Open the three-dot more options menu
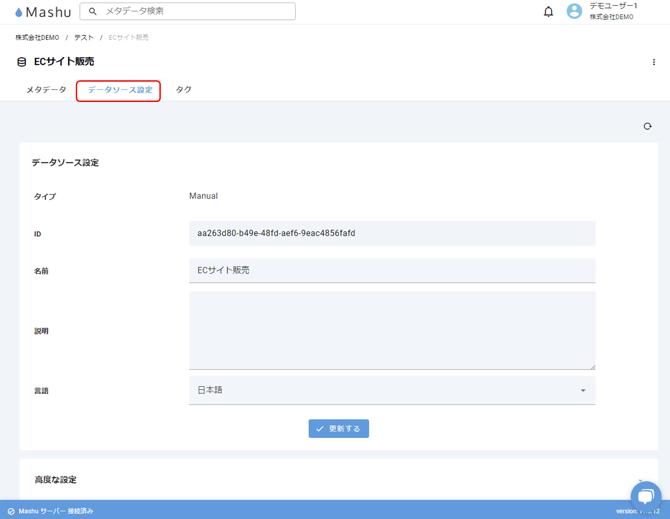The width and height of the screenshot is (670, 519). click(654, 62)
